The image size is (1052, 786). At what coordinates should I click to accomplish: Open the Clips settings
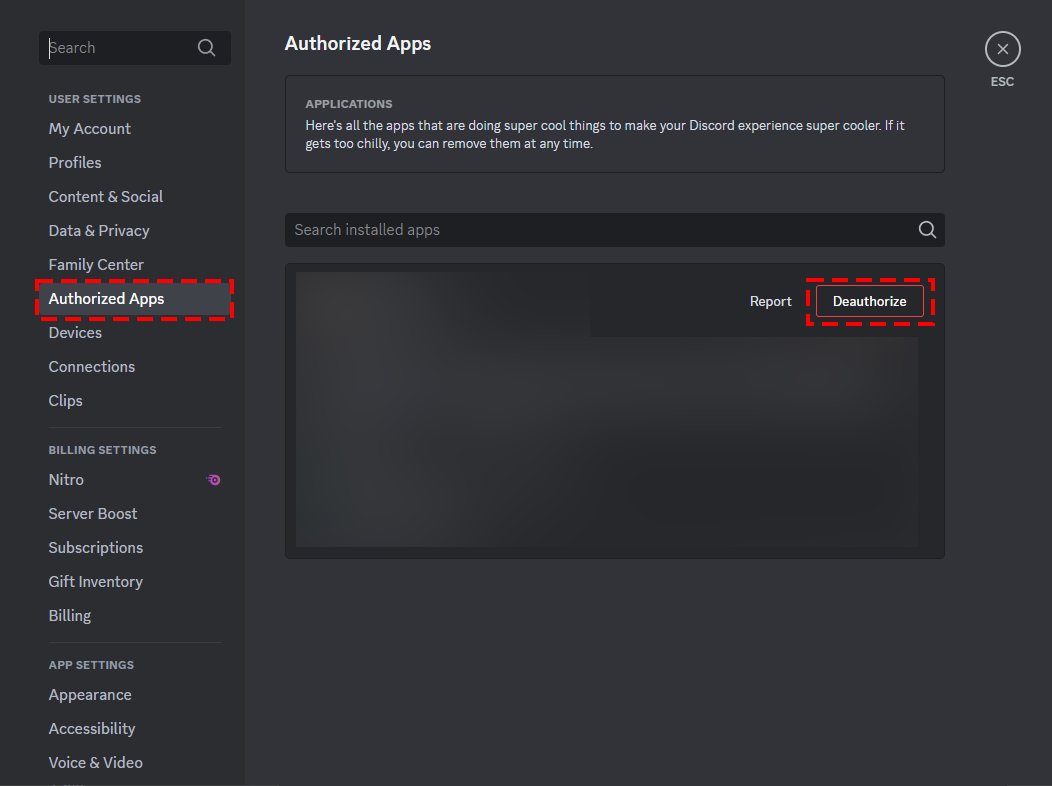coord(65,400)
